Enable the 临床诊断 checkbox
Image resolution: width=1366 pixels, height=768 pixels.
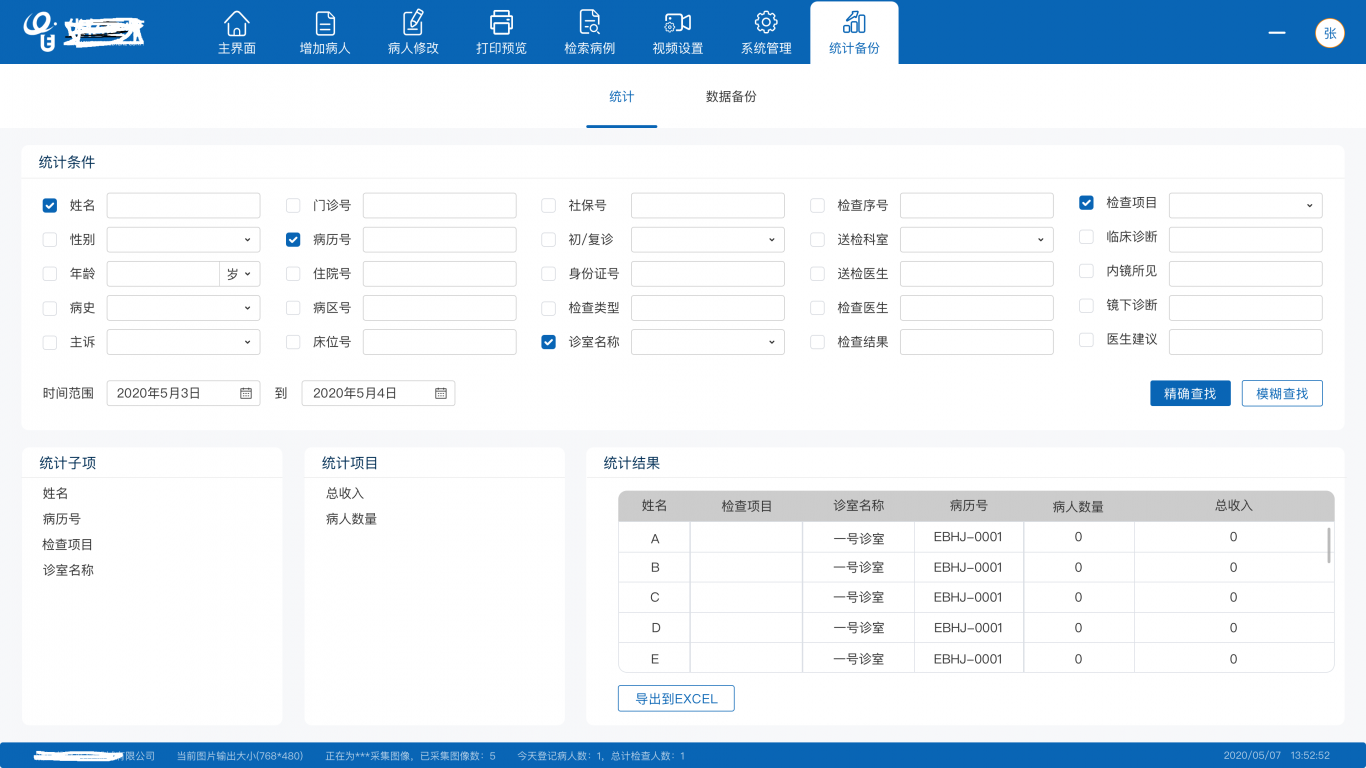[x=1086, y=237]
